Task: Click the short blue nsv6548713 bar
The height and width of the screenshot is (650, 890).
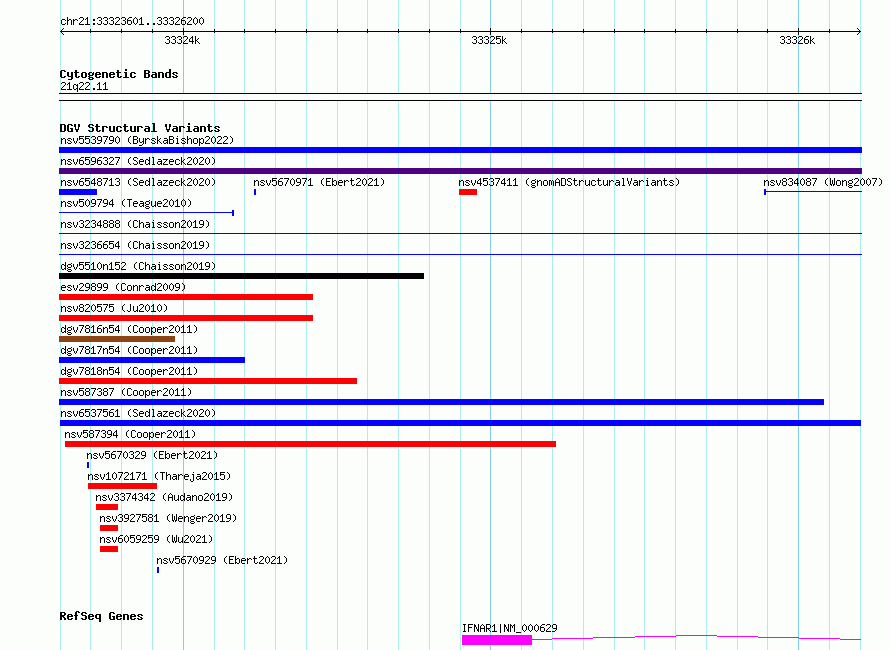Action: (x=78, y=192)
